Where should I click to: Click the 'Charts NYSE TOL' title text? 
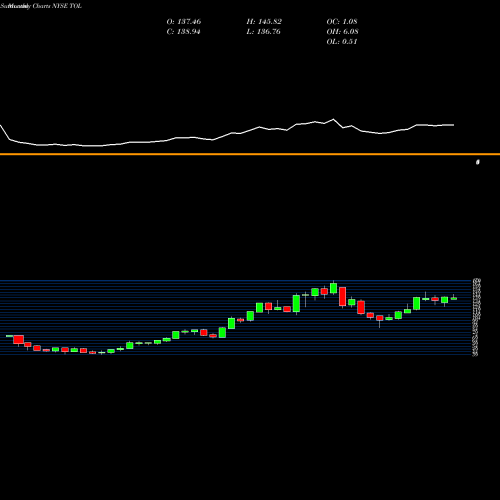[57, 6]
